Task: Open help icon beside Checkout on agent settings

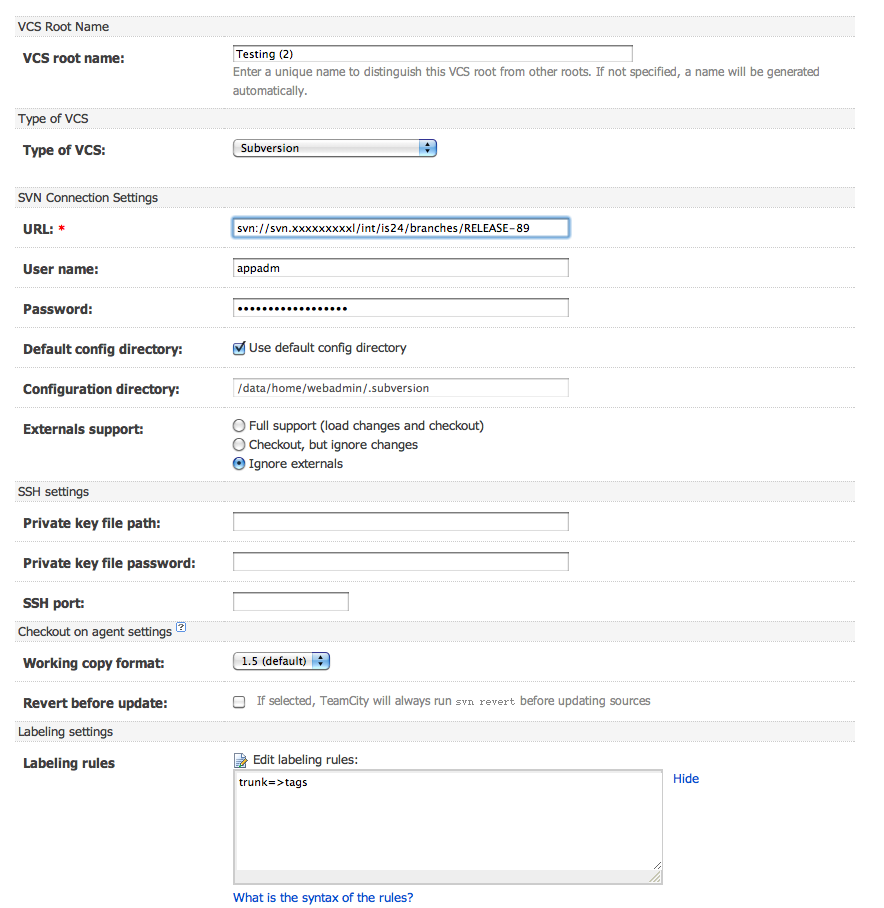Action: pos(181,627)
